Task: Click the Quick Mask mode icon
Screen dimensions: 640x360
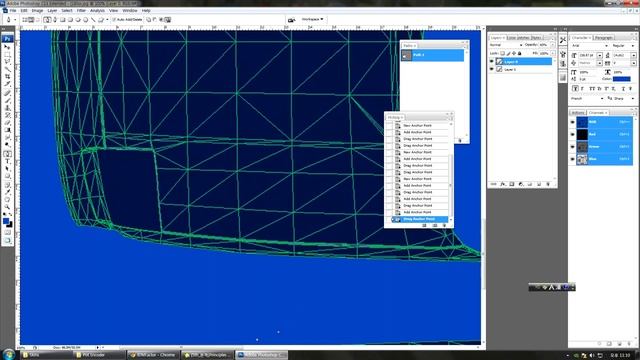Action: coord(7,232)
